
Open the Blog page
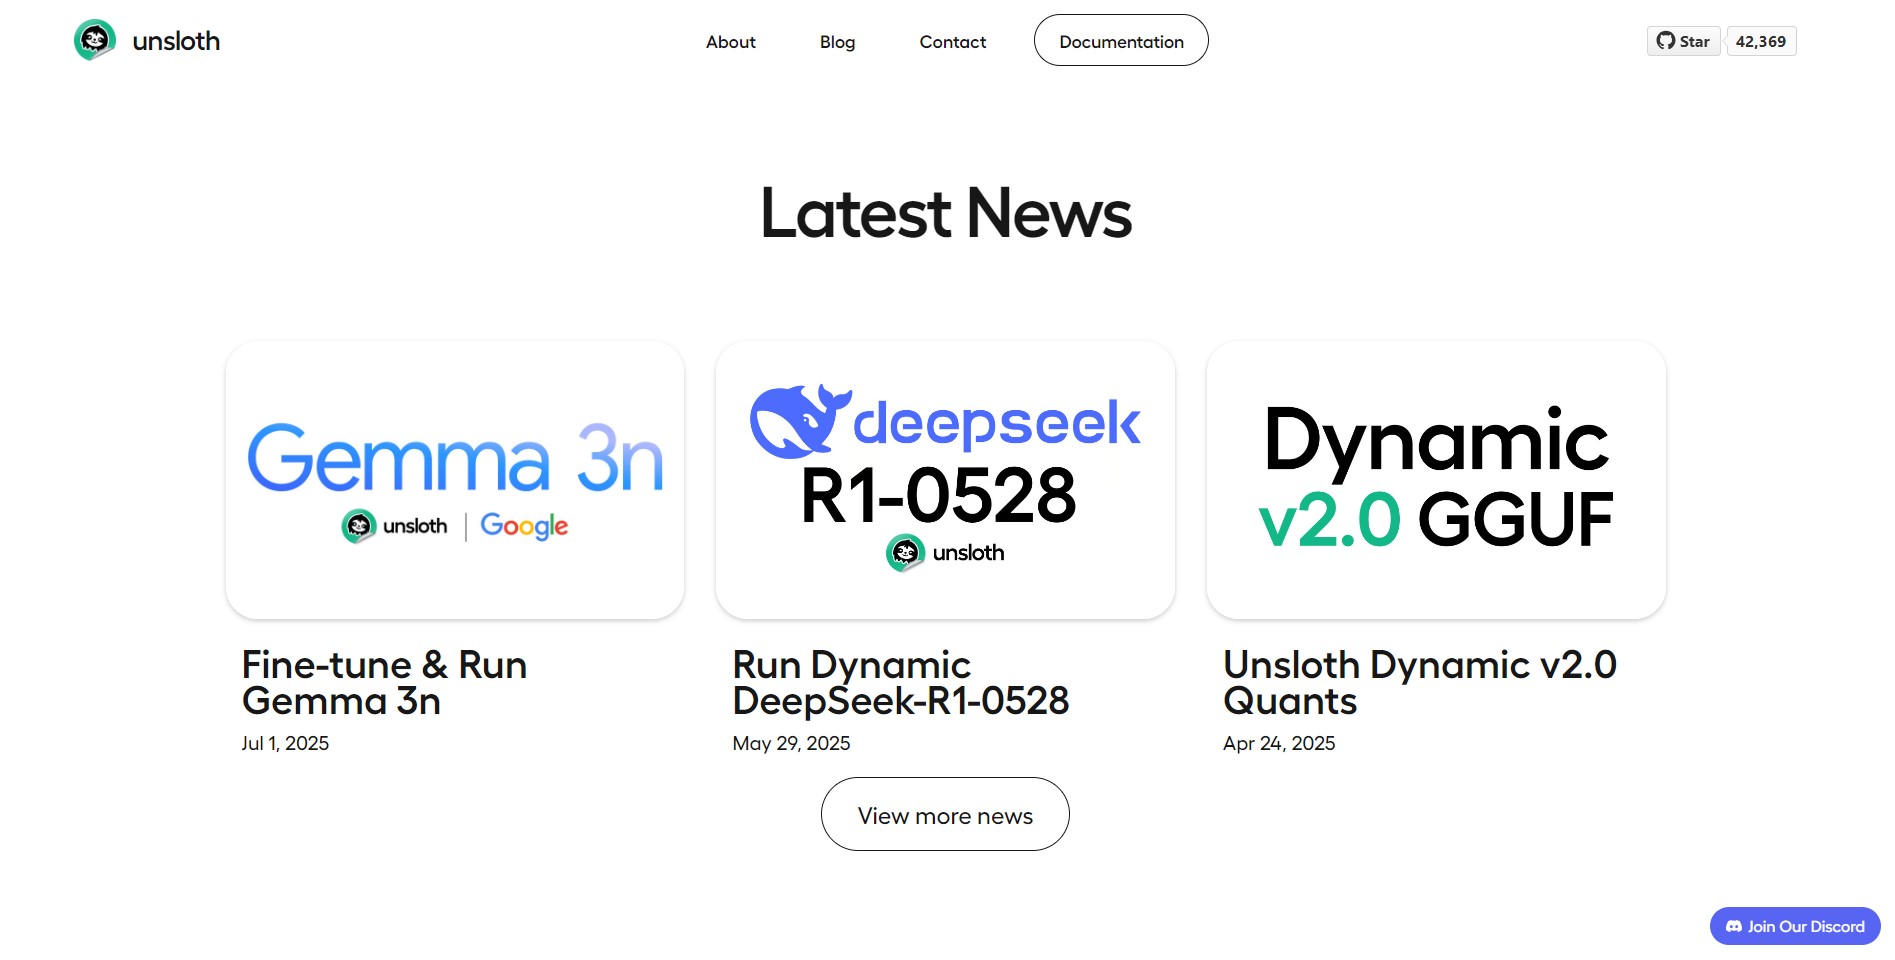tap(838, 42)
